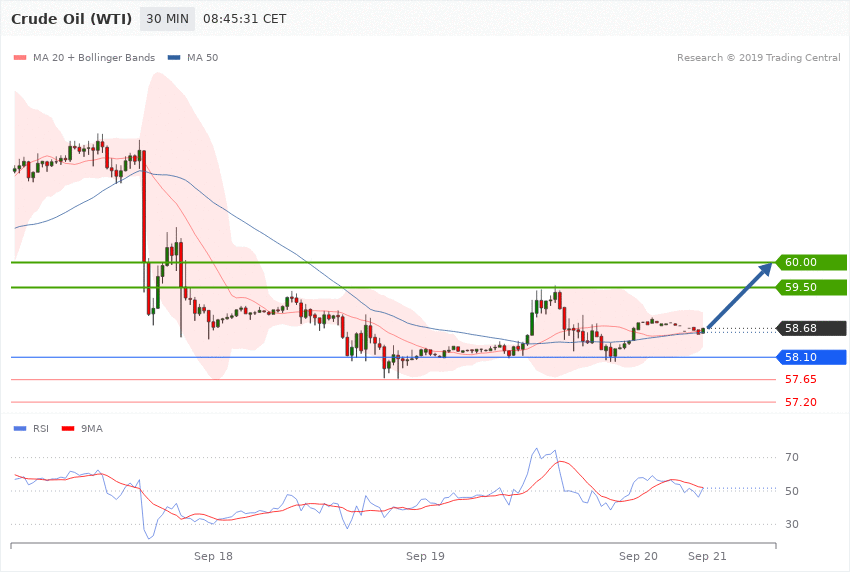This screenshot has width=850, height=576.
Task: Click the MA 20 + Bollinger Bands legend label
Action: tap(94, 57)
